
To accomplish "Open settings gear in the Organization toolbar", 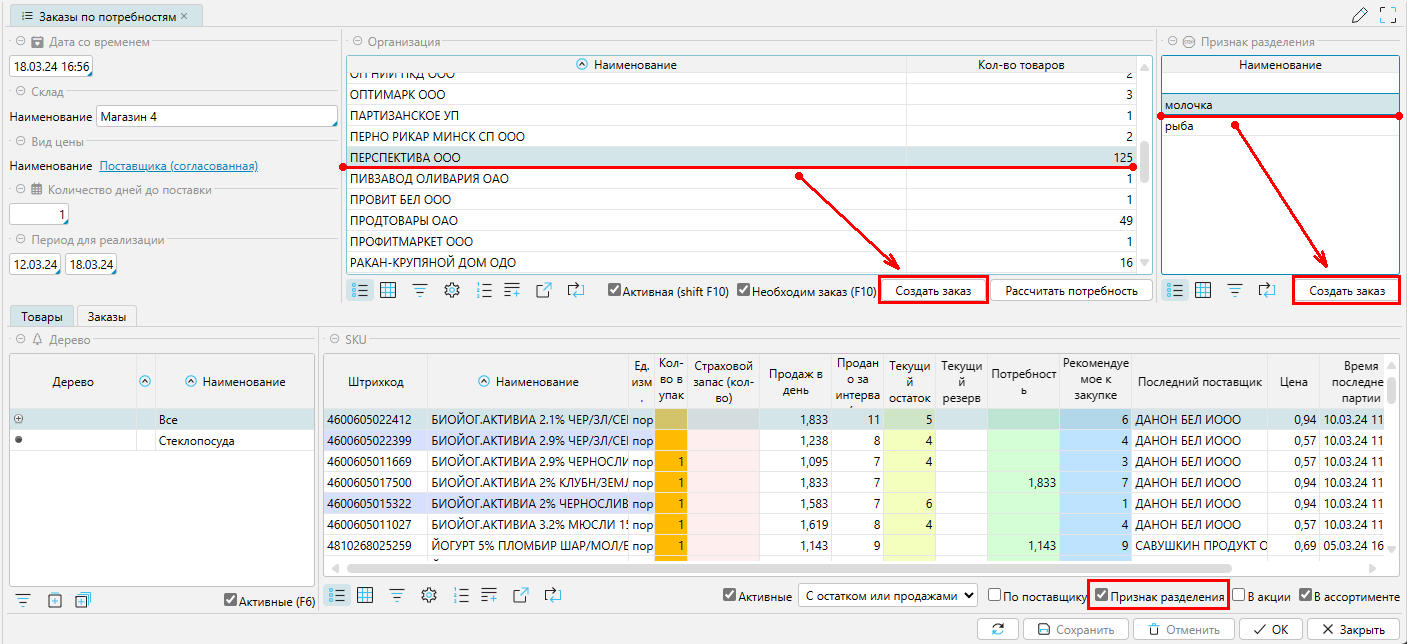I will pyautogui.click(x=452, y=290).
